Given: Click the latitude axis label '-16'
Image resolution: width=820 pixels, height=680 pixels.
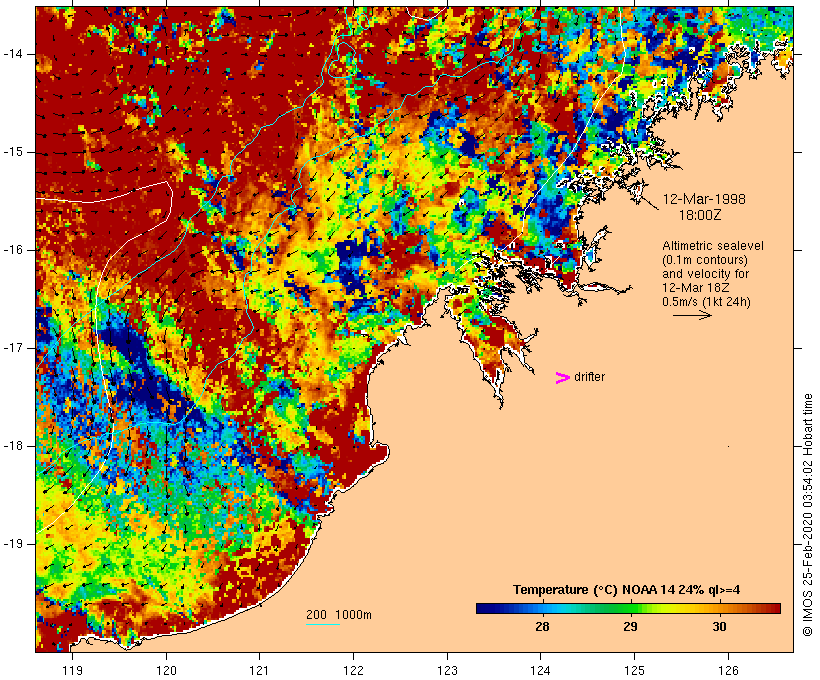Looking at the screenshot, I should (x=13, y=250).
